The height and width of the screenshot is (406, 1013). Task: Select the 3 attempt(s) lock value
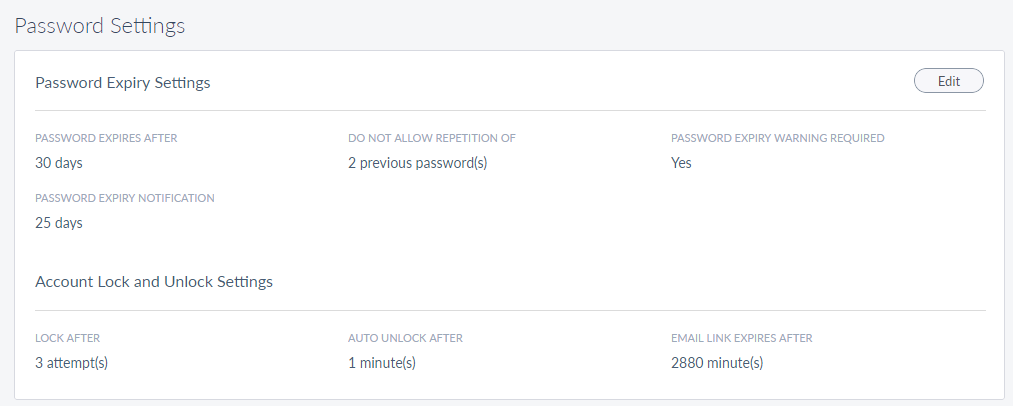[x=72, y=363]
